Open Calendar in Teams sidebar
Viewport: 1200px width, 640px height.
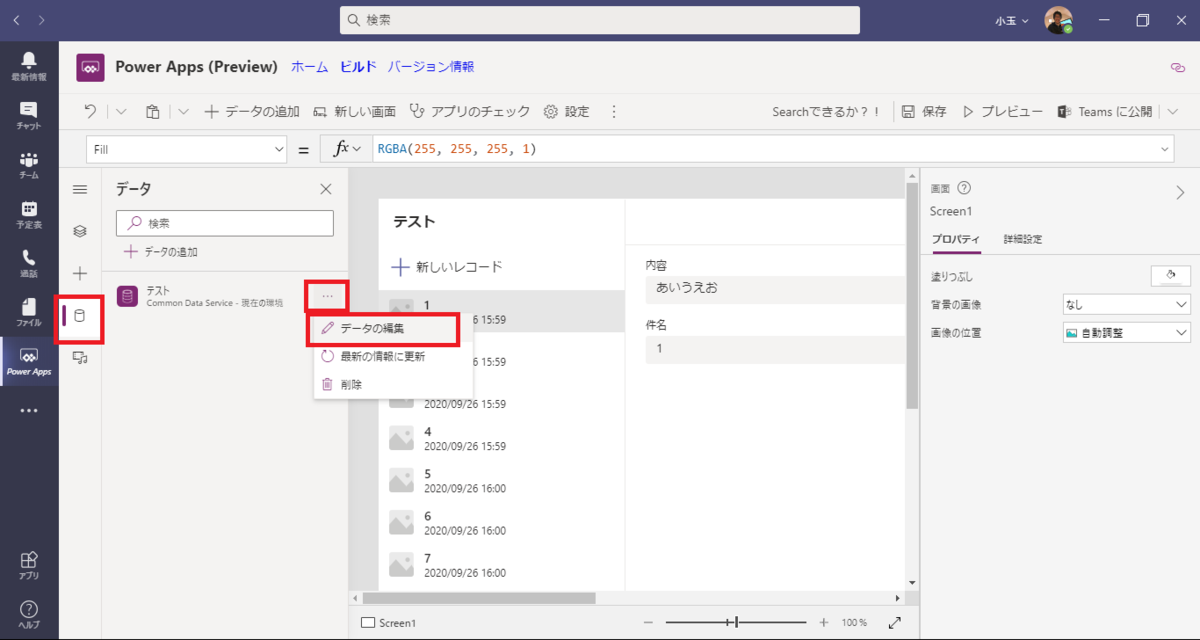click(x=28, y=214)
